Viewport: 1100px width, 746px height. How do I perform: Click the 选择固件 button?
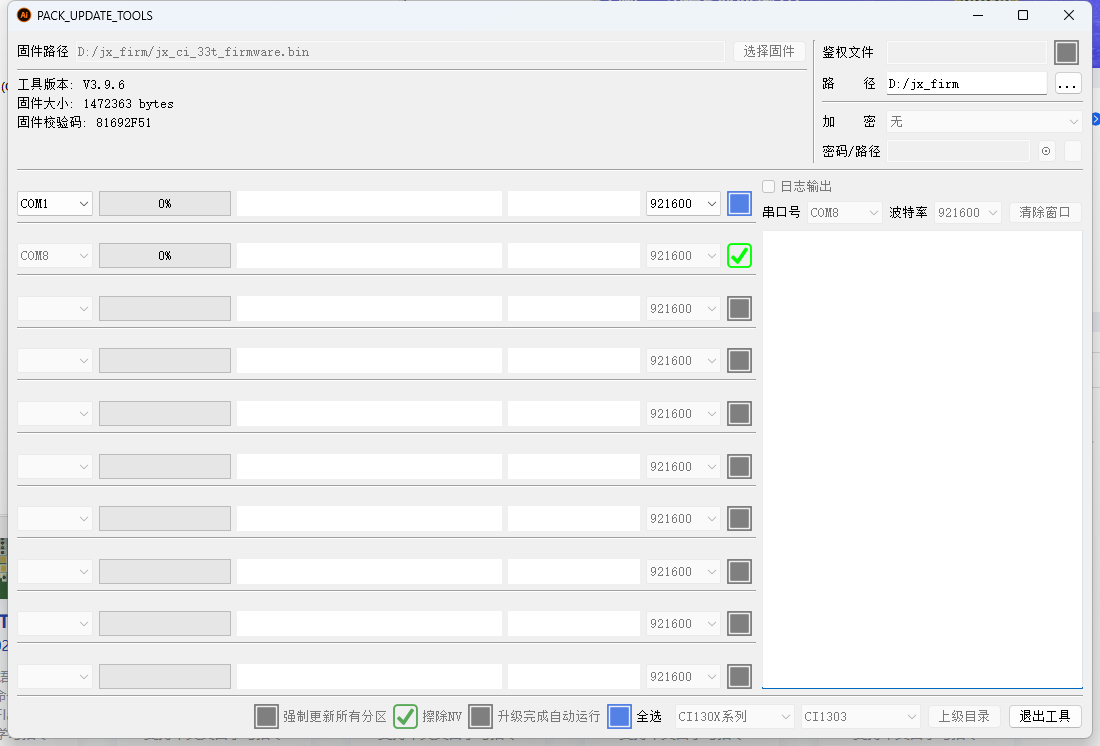pos(768,51)
